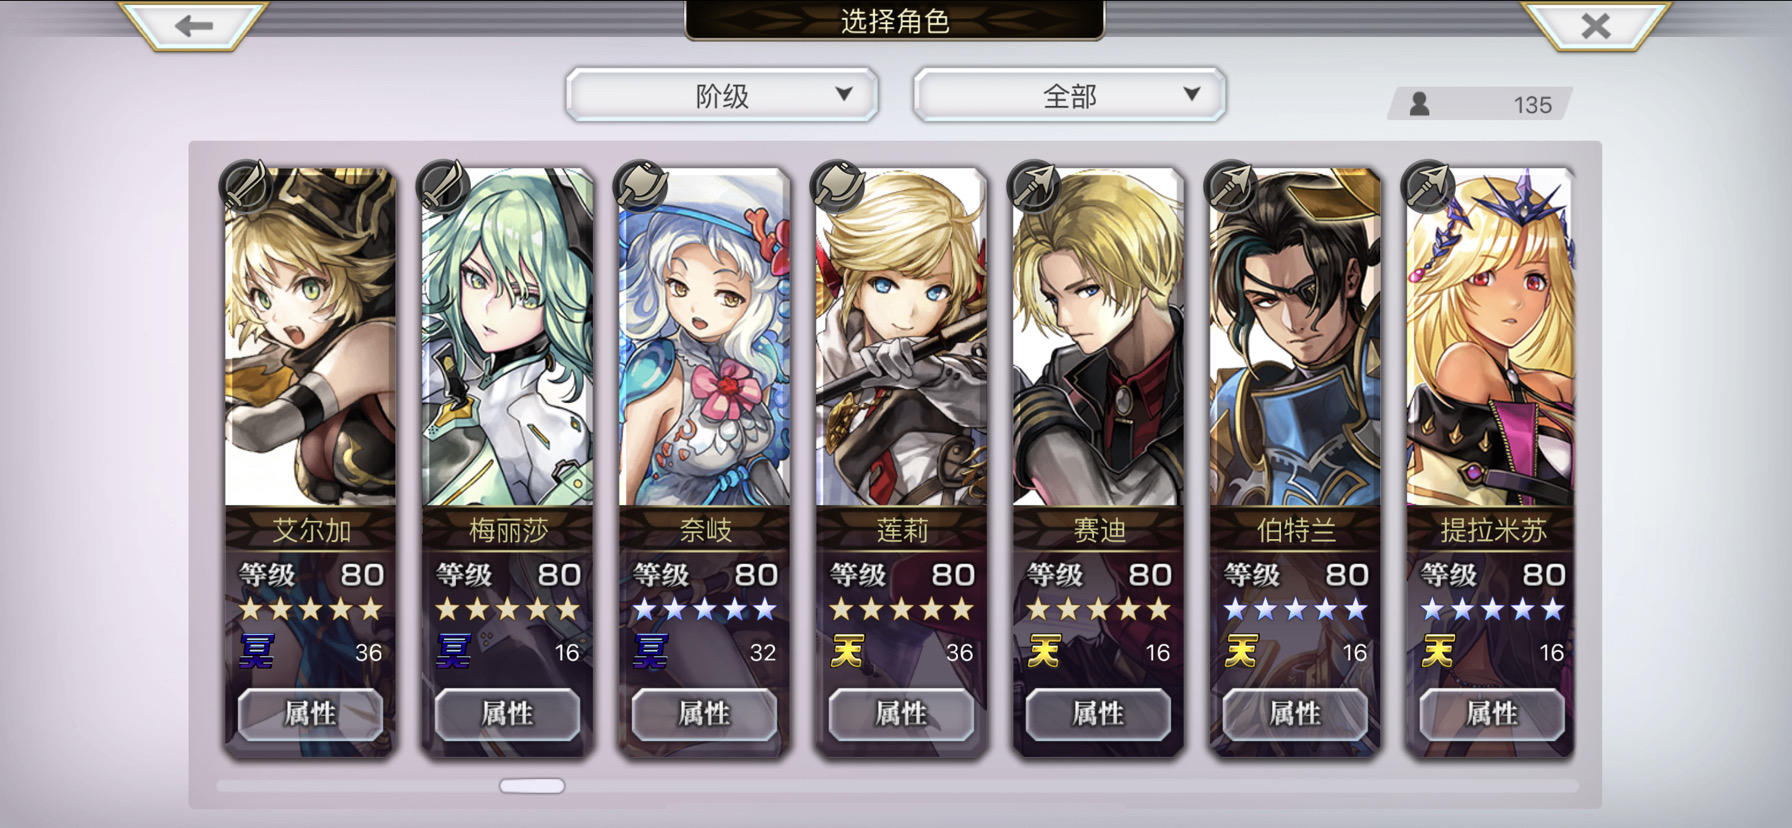
Task: Click the sword weapon icon on 艾尔加
Action: point(246,186)
